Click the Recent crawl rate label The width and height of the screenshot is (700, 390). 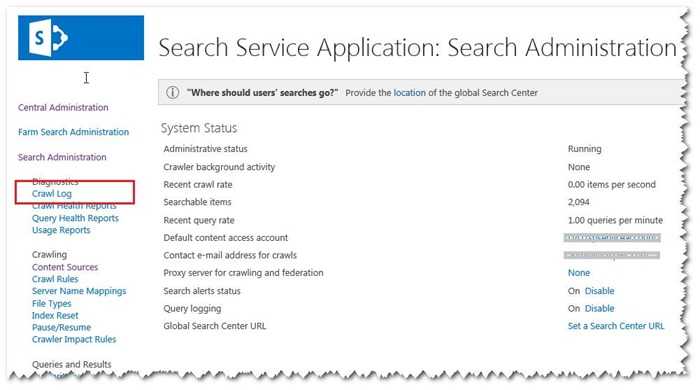[198, 185]
